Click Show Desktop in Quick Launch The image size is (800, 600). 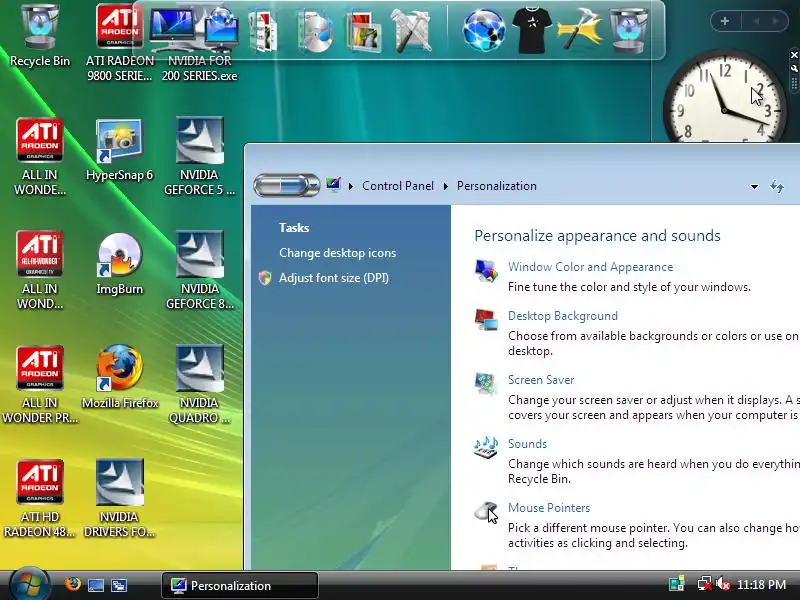(x=96, y=585)
